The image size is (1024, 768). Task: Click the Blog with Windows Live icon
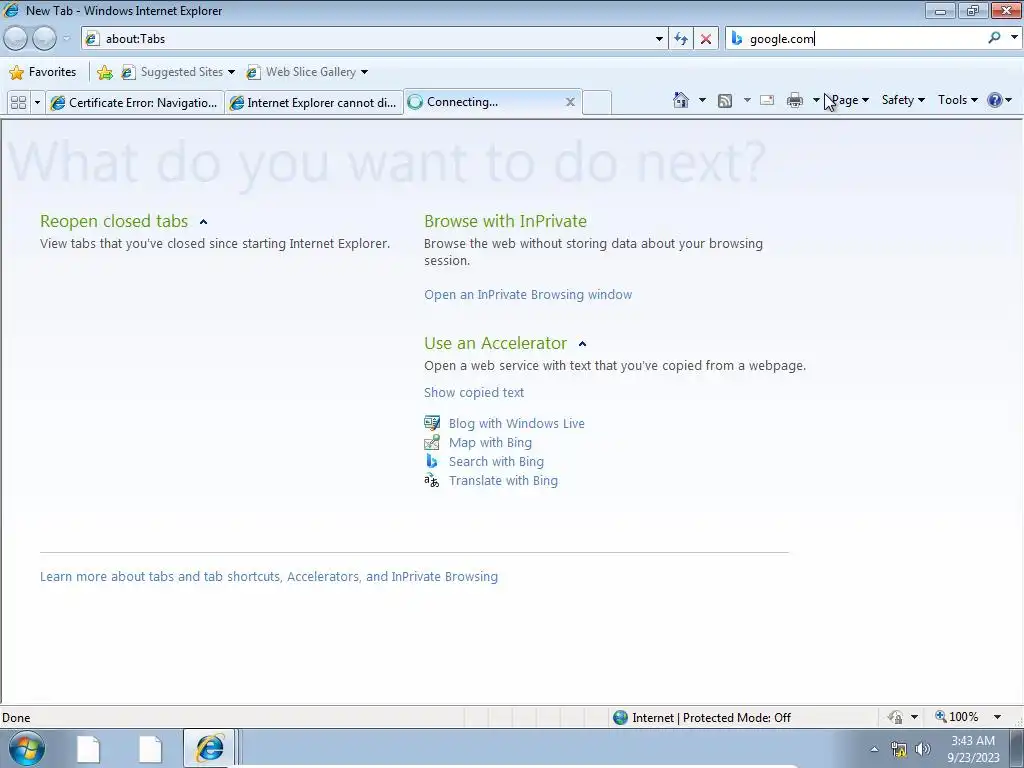(x=432, y=423)
